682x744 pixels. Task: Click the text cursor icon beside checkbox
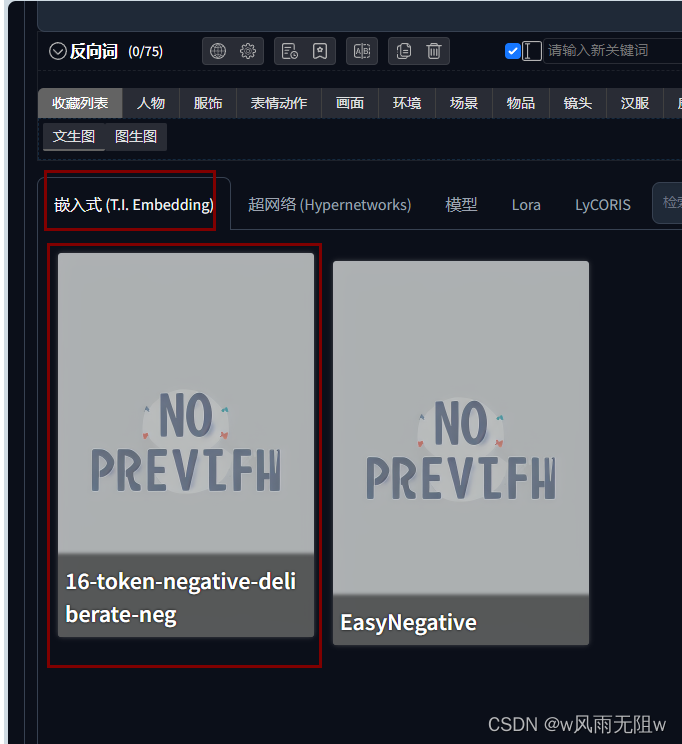tap(532, 51)
